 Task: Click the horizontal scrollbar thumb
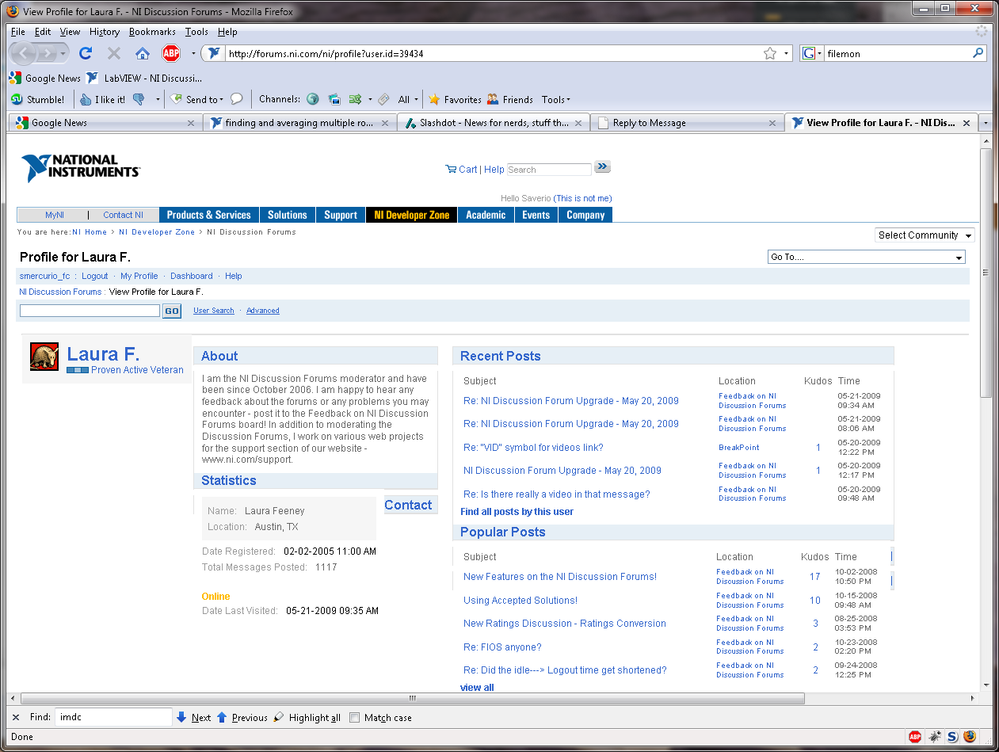[412, 698]
